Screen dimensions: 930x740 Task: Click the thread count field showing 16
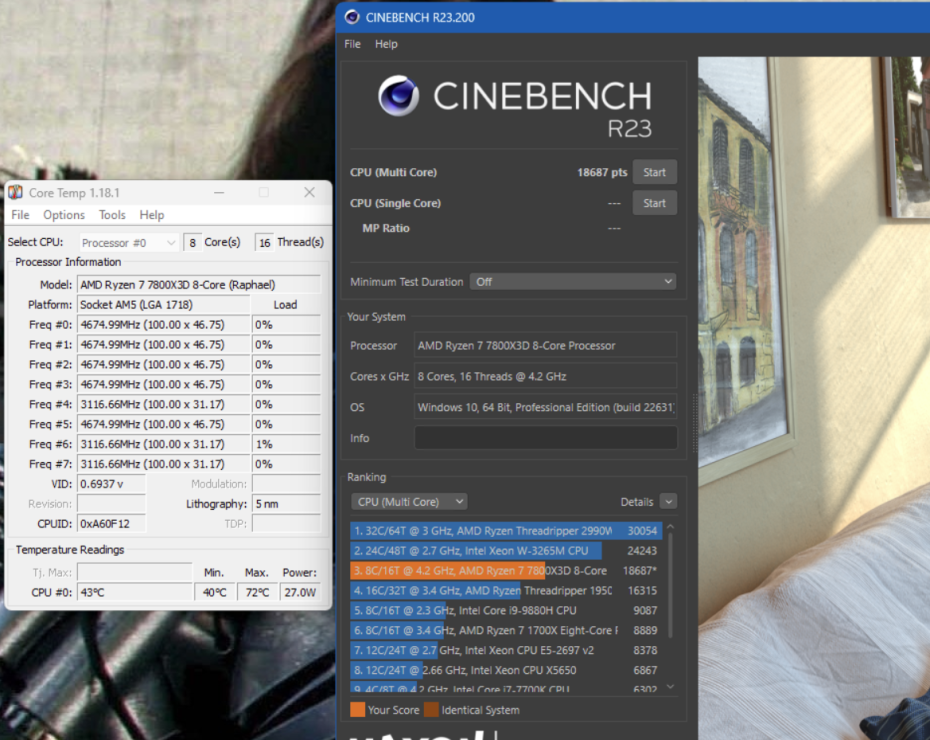pos(265,243)
